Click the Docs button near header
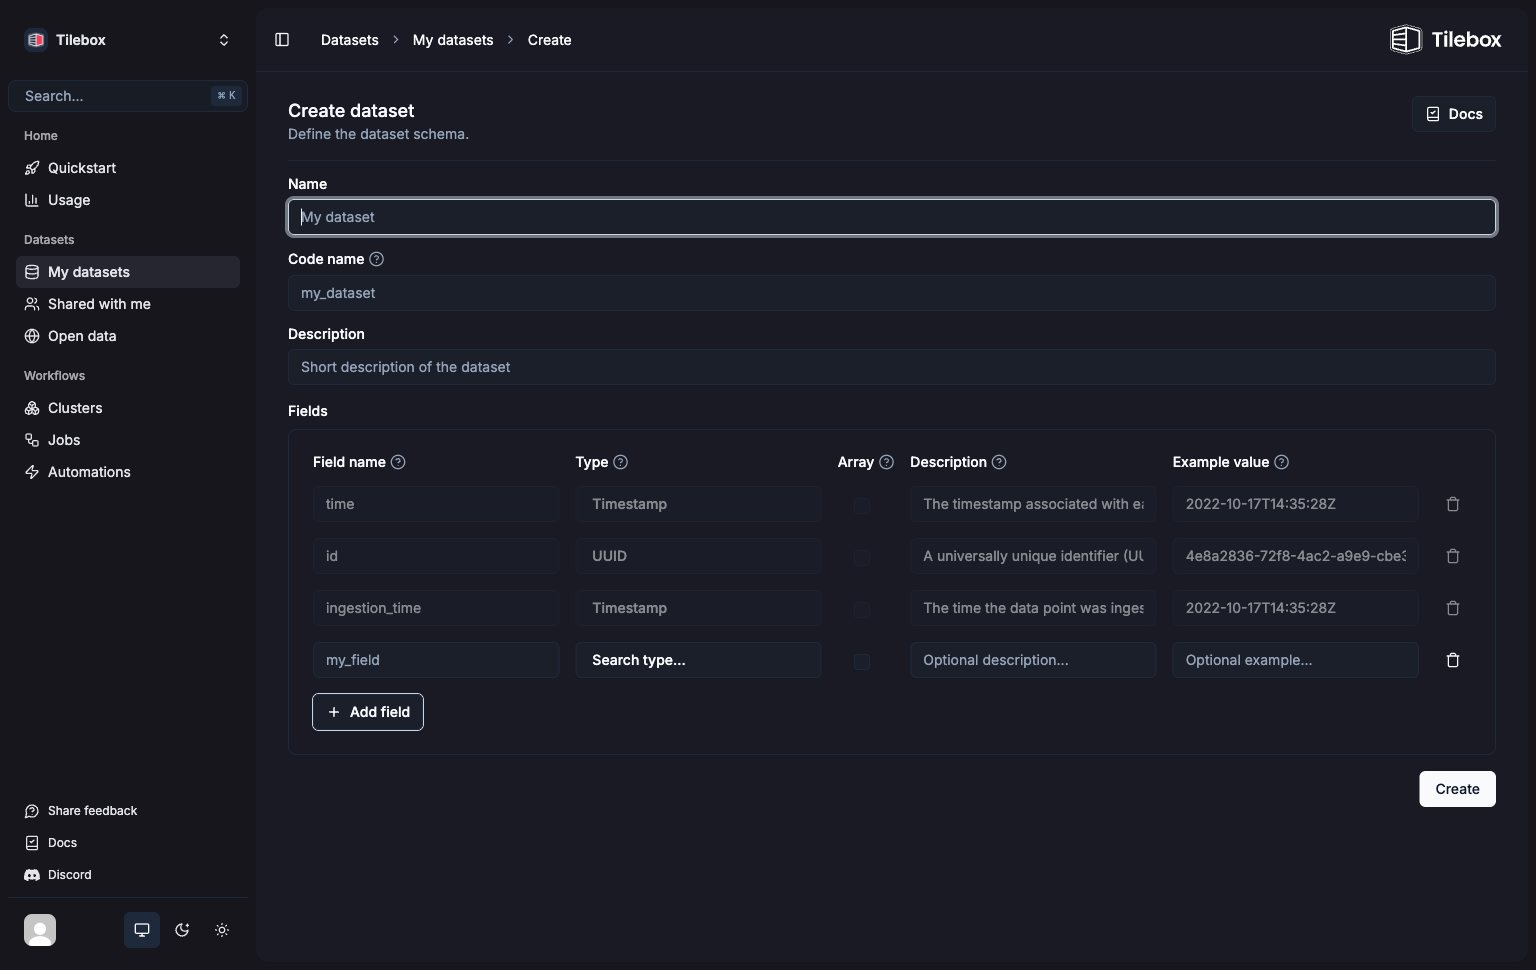The image size is (1536, 970). pyautogui.click(x=1454, y=114)
